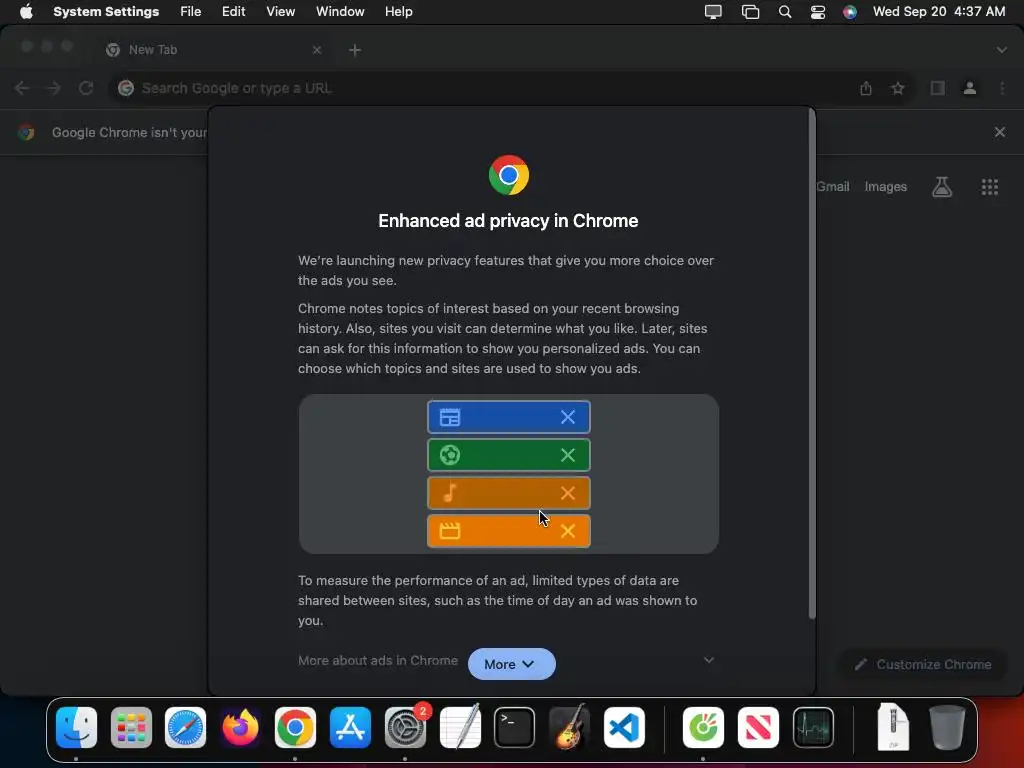Close the New Tab tab

[317, 50]
